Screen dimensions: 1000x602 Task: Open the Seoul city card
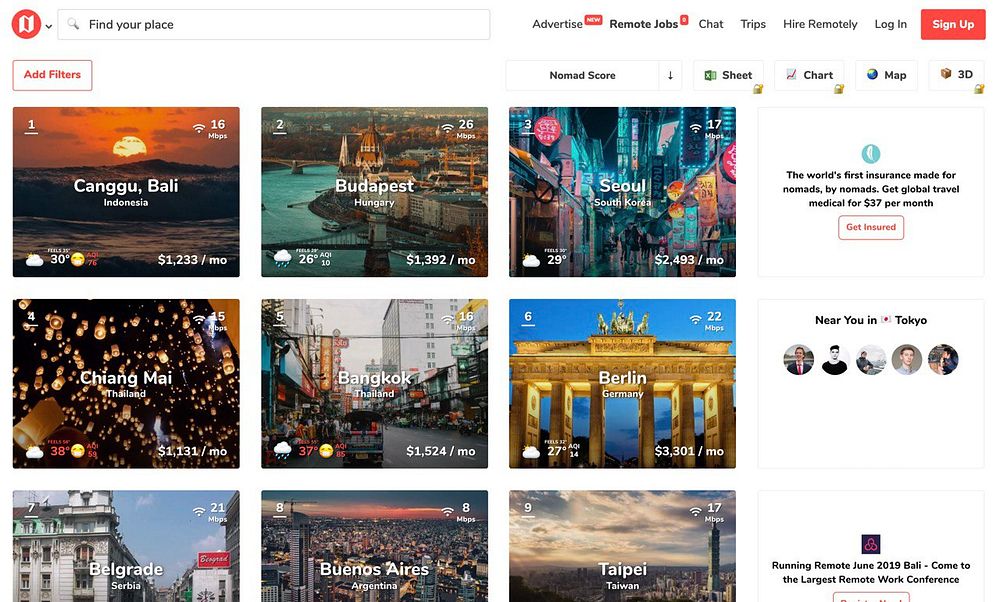[x=622, y=192]
